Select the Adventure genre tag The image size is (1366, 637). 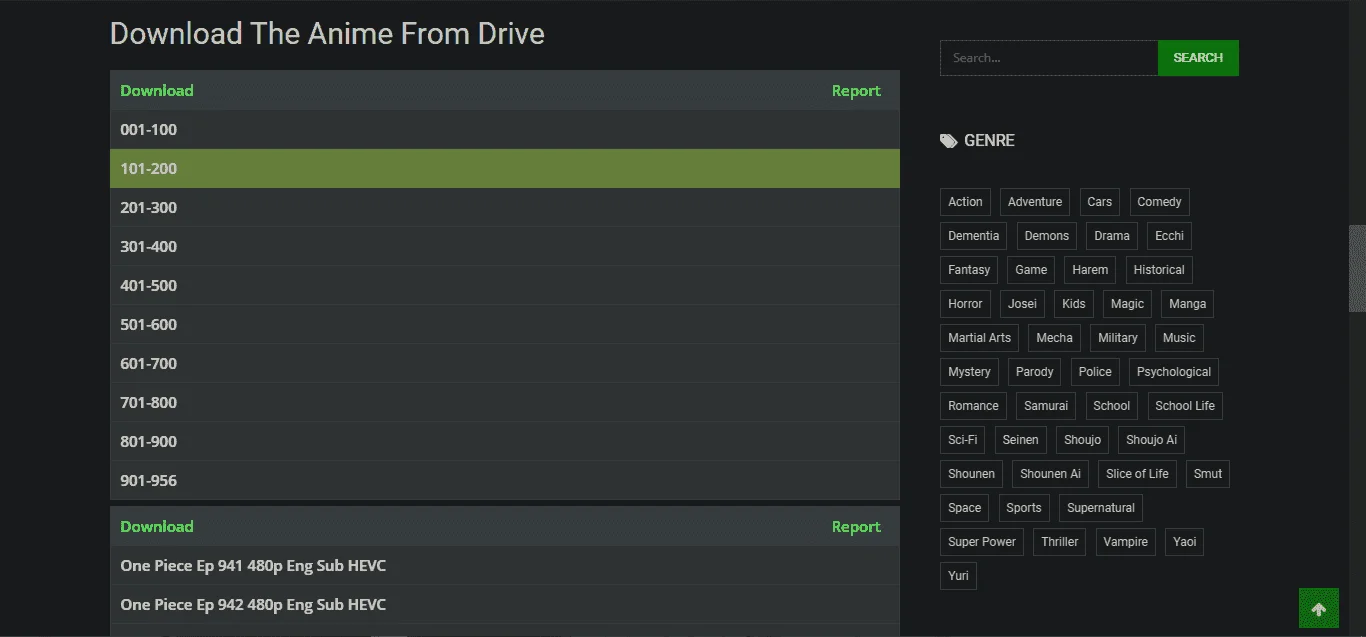(1035, 202)
